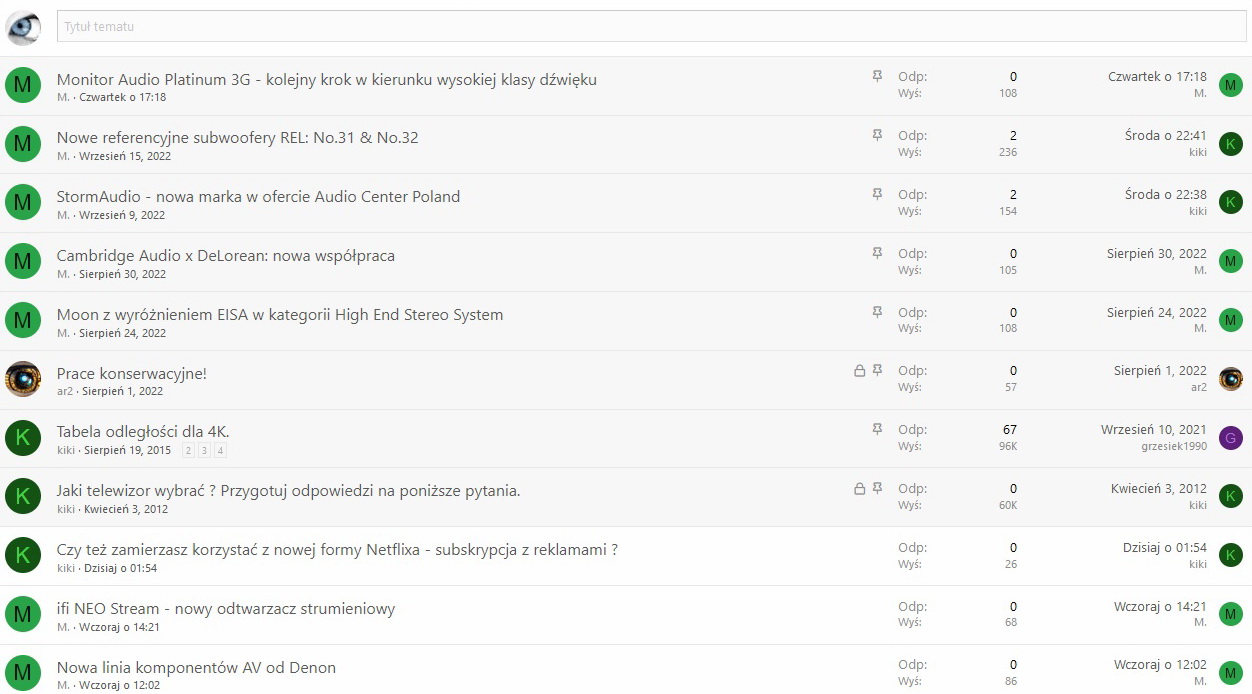The width and height of the screenshot is (1252, 694).
Task: Open the Nowe referencyjne subwoofery REL thread
Action: 238,138
